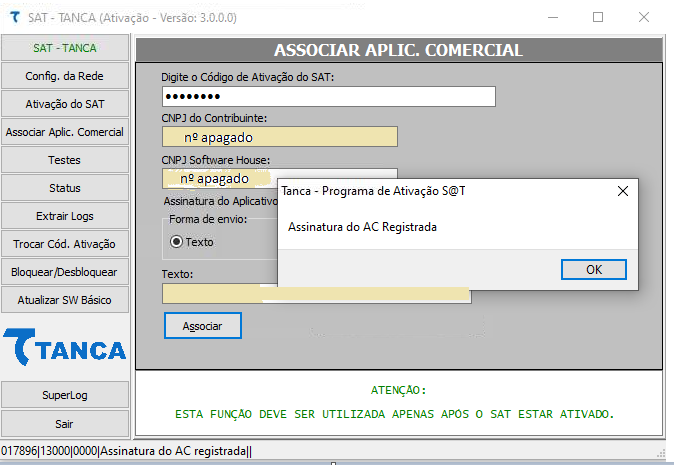The image size is (674, 465).
Task: Click the Extrair Logs button
Action: point(65,216)
